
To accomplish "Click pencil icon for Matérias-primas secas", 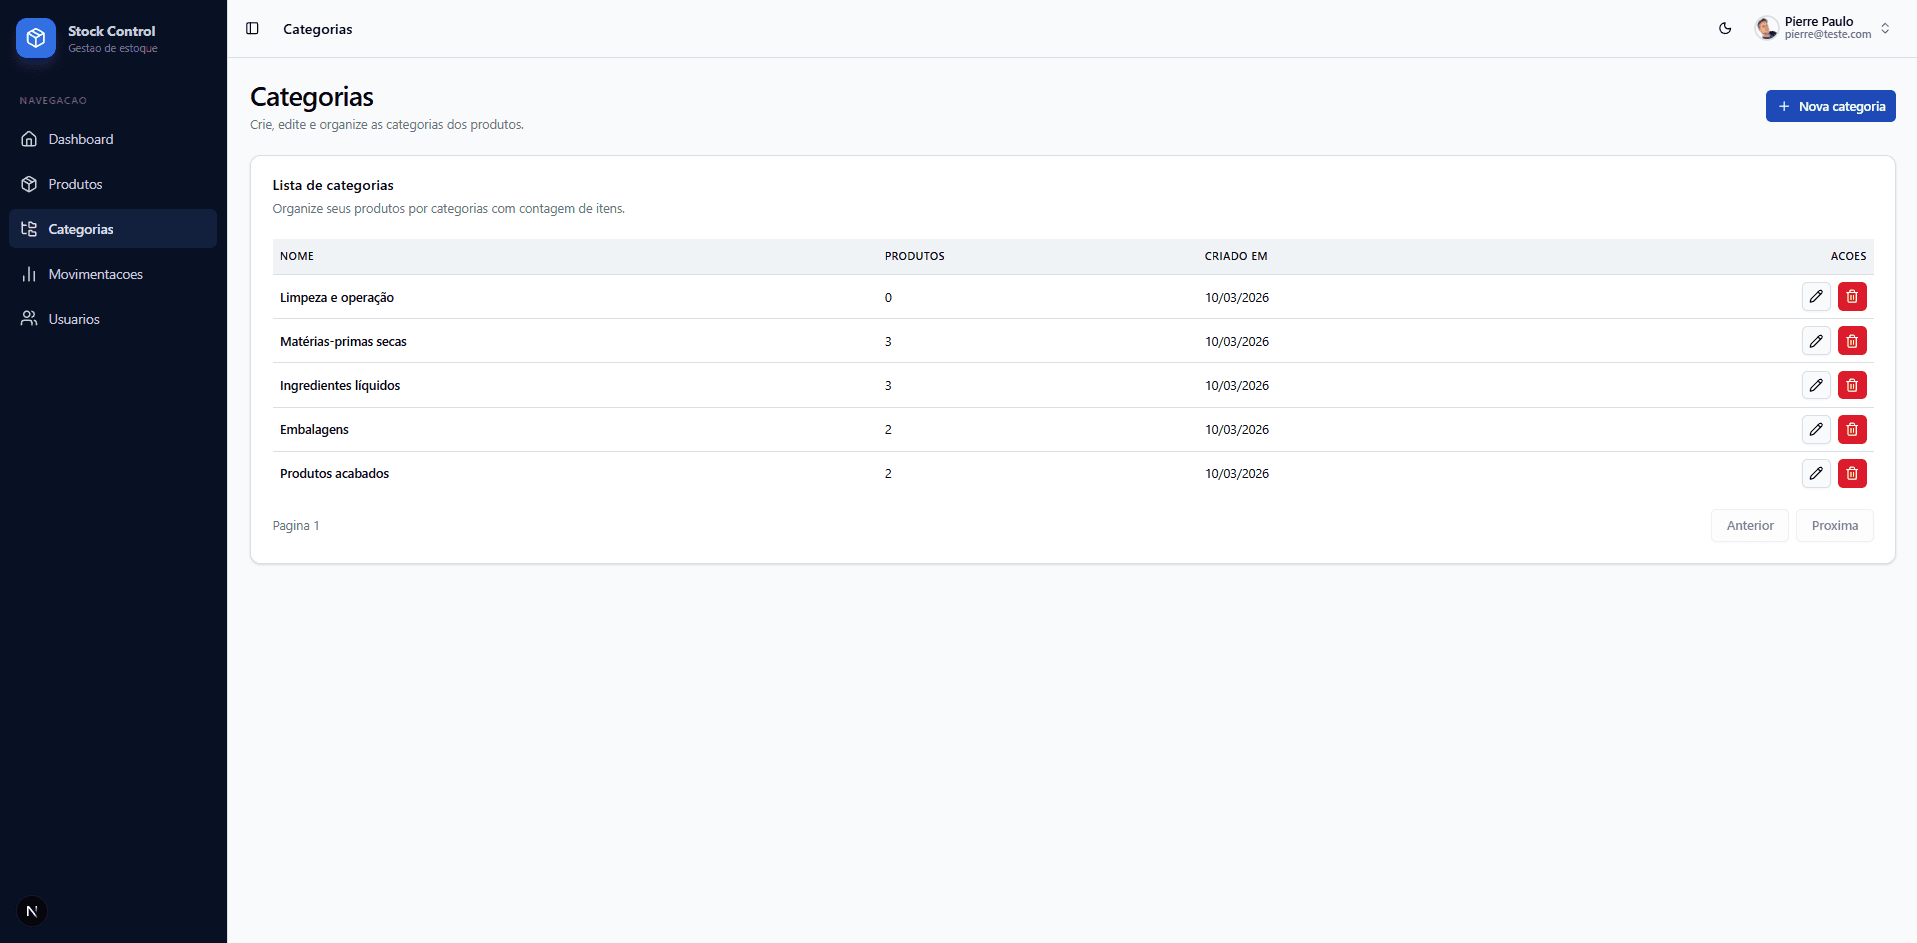I will 1815,341.
